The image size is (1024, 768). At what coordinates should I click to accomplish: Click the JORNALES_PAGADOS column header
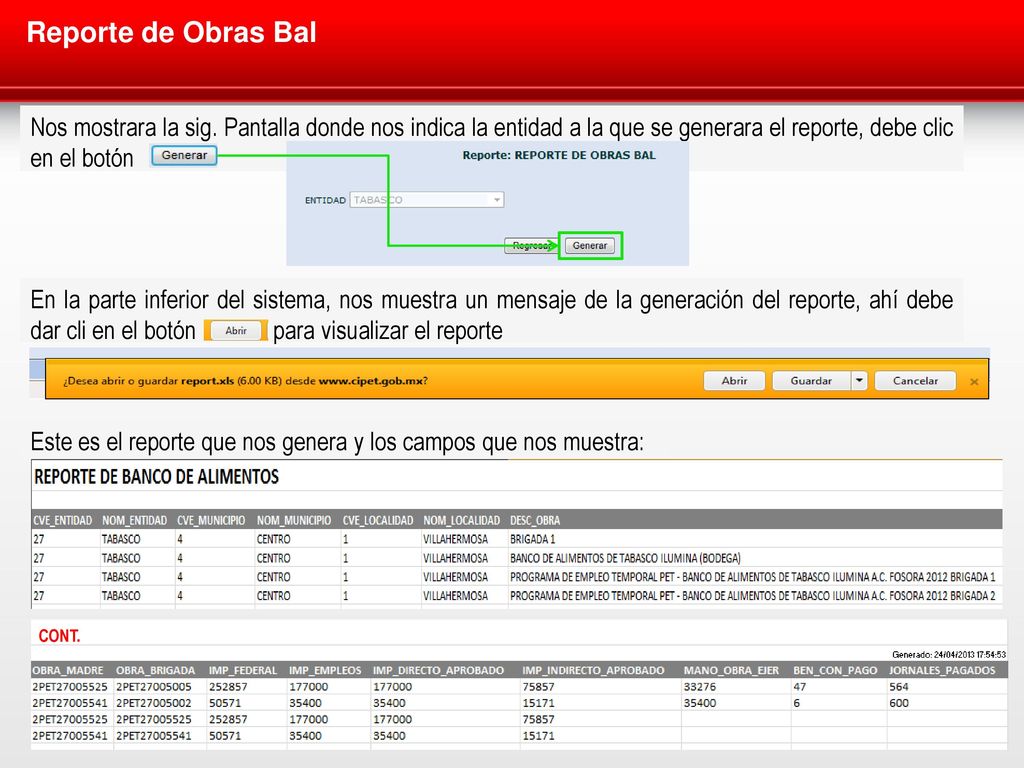tap(942, 671)
